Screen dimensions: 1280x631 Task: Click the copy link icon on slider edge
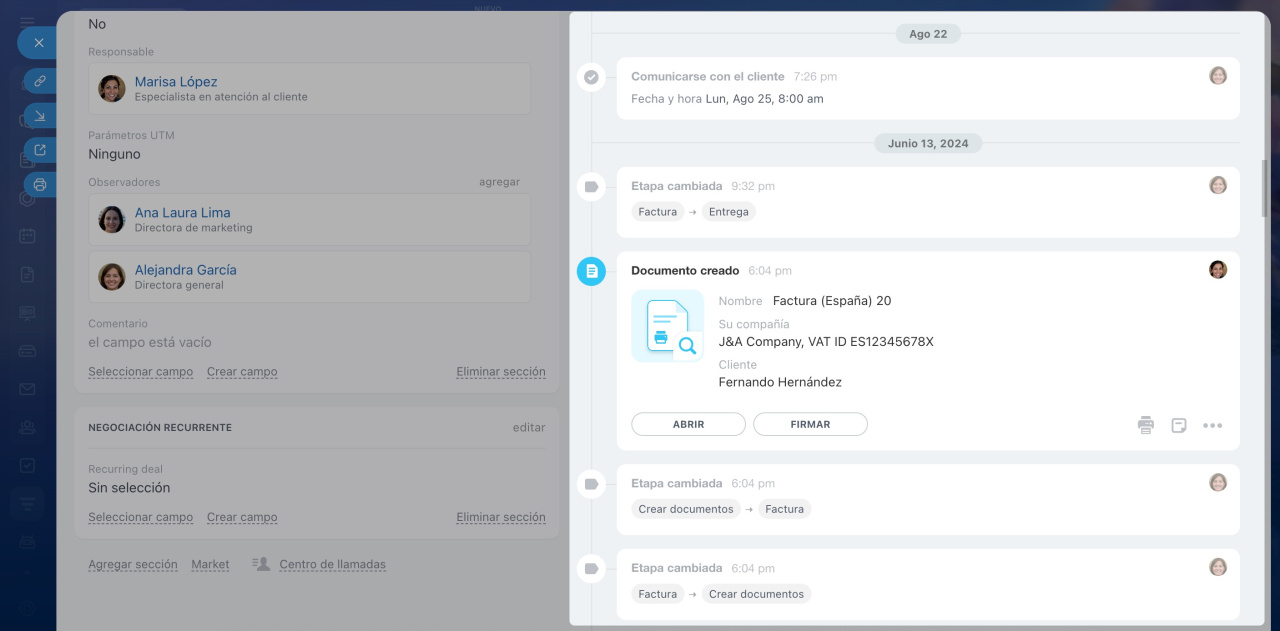click(40, 81)
